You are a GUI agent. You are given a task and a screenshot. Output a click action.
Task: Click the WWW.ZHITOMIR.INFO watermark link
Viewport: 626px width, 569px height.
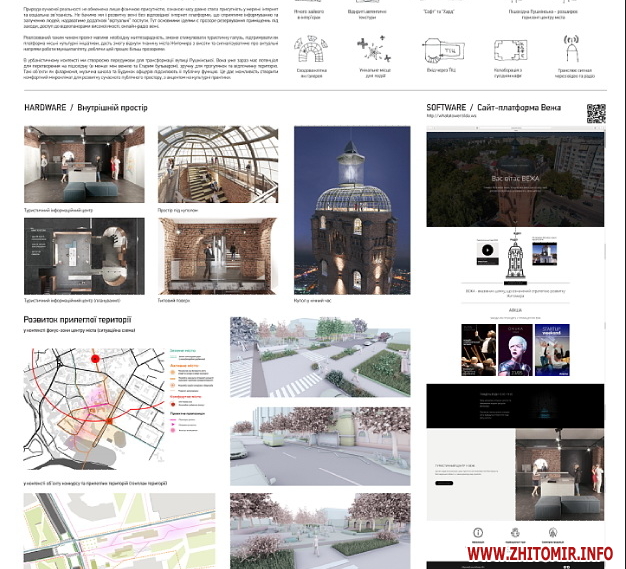point(540,553)
